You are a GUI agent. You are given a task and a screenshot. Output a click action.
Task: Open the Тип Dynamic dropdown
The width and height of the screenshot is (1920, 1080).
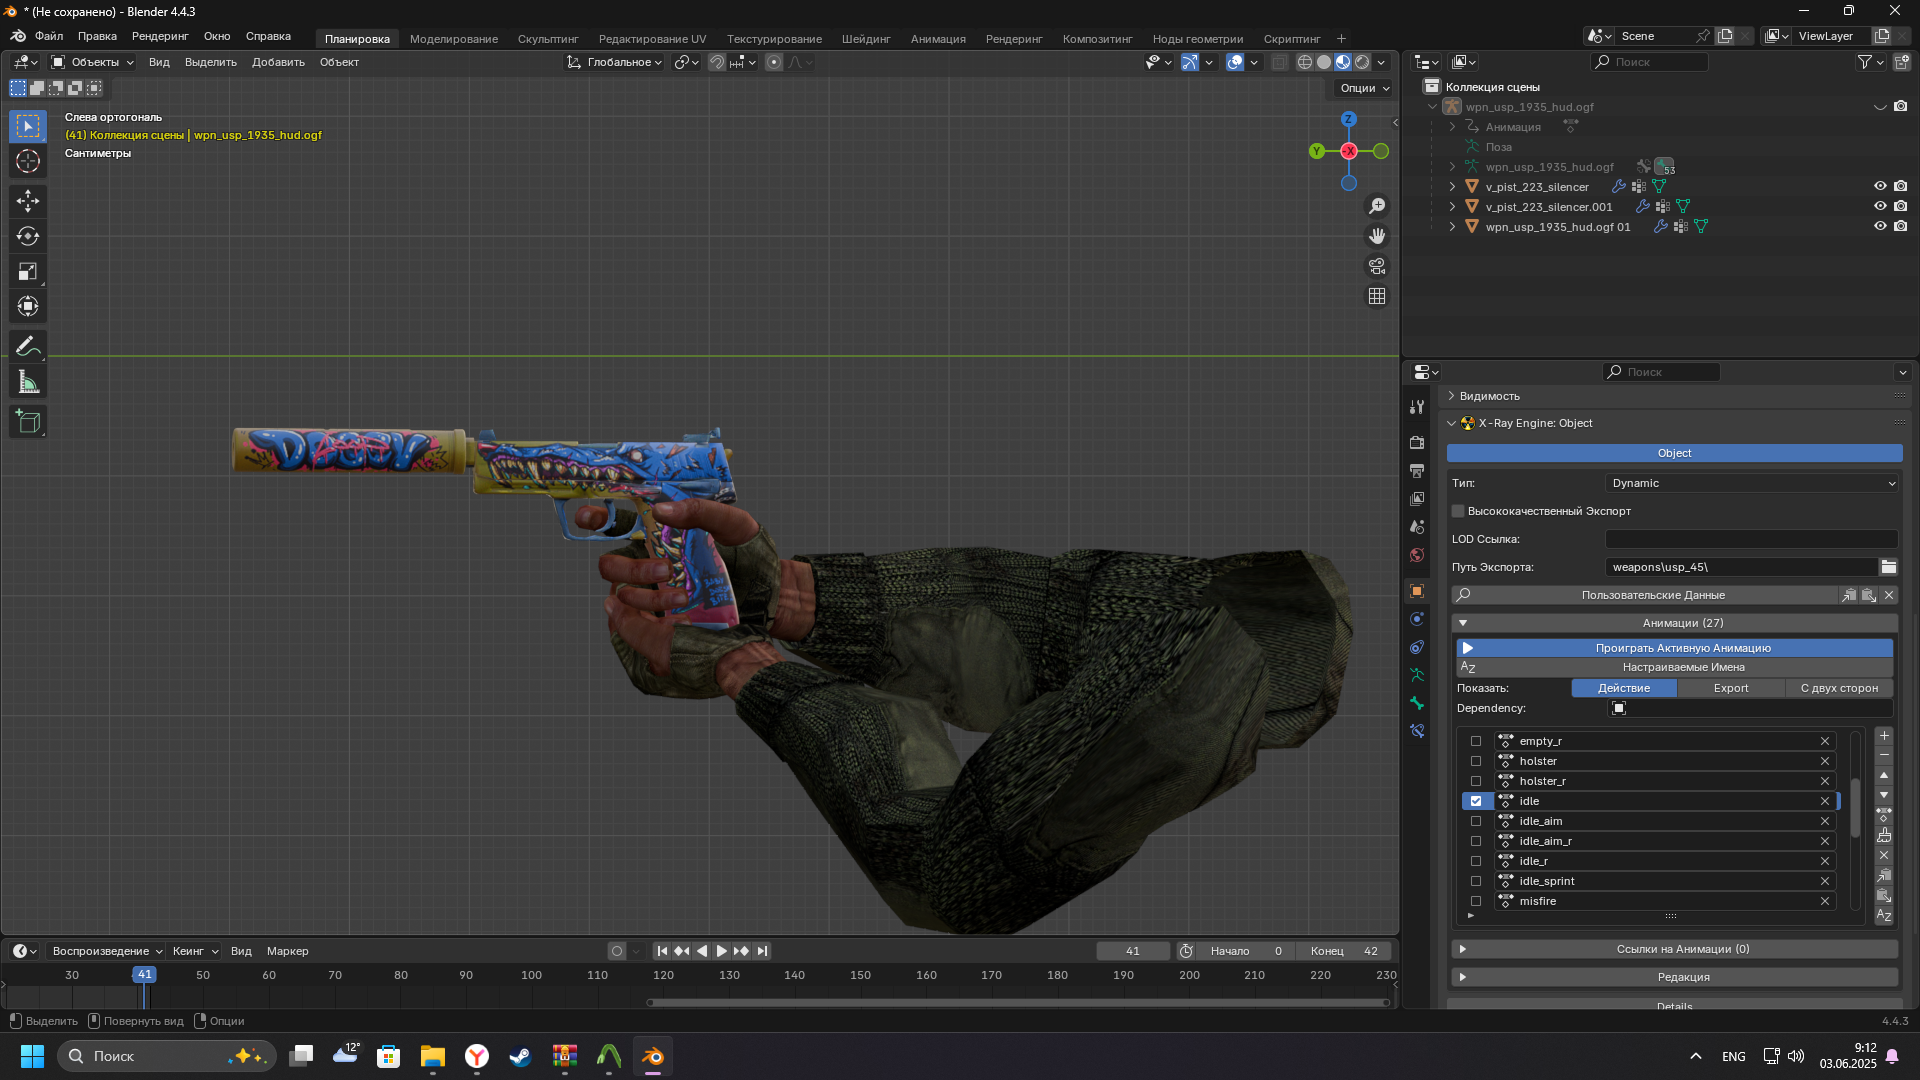pos(1752,483)
